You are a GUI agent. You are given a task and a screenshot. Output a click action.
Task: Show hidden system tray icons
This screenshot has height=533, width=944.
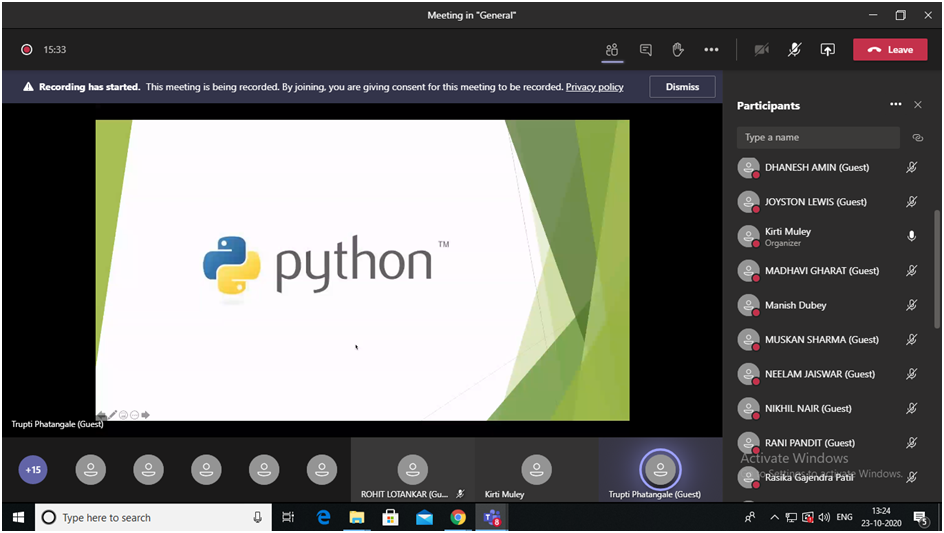[775, 517]
